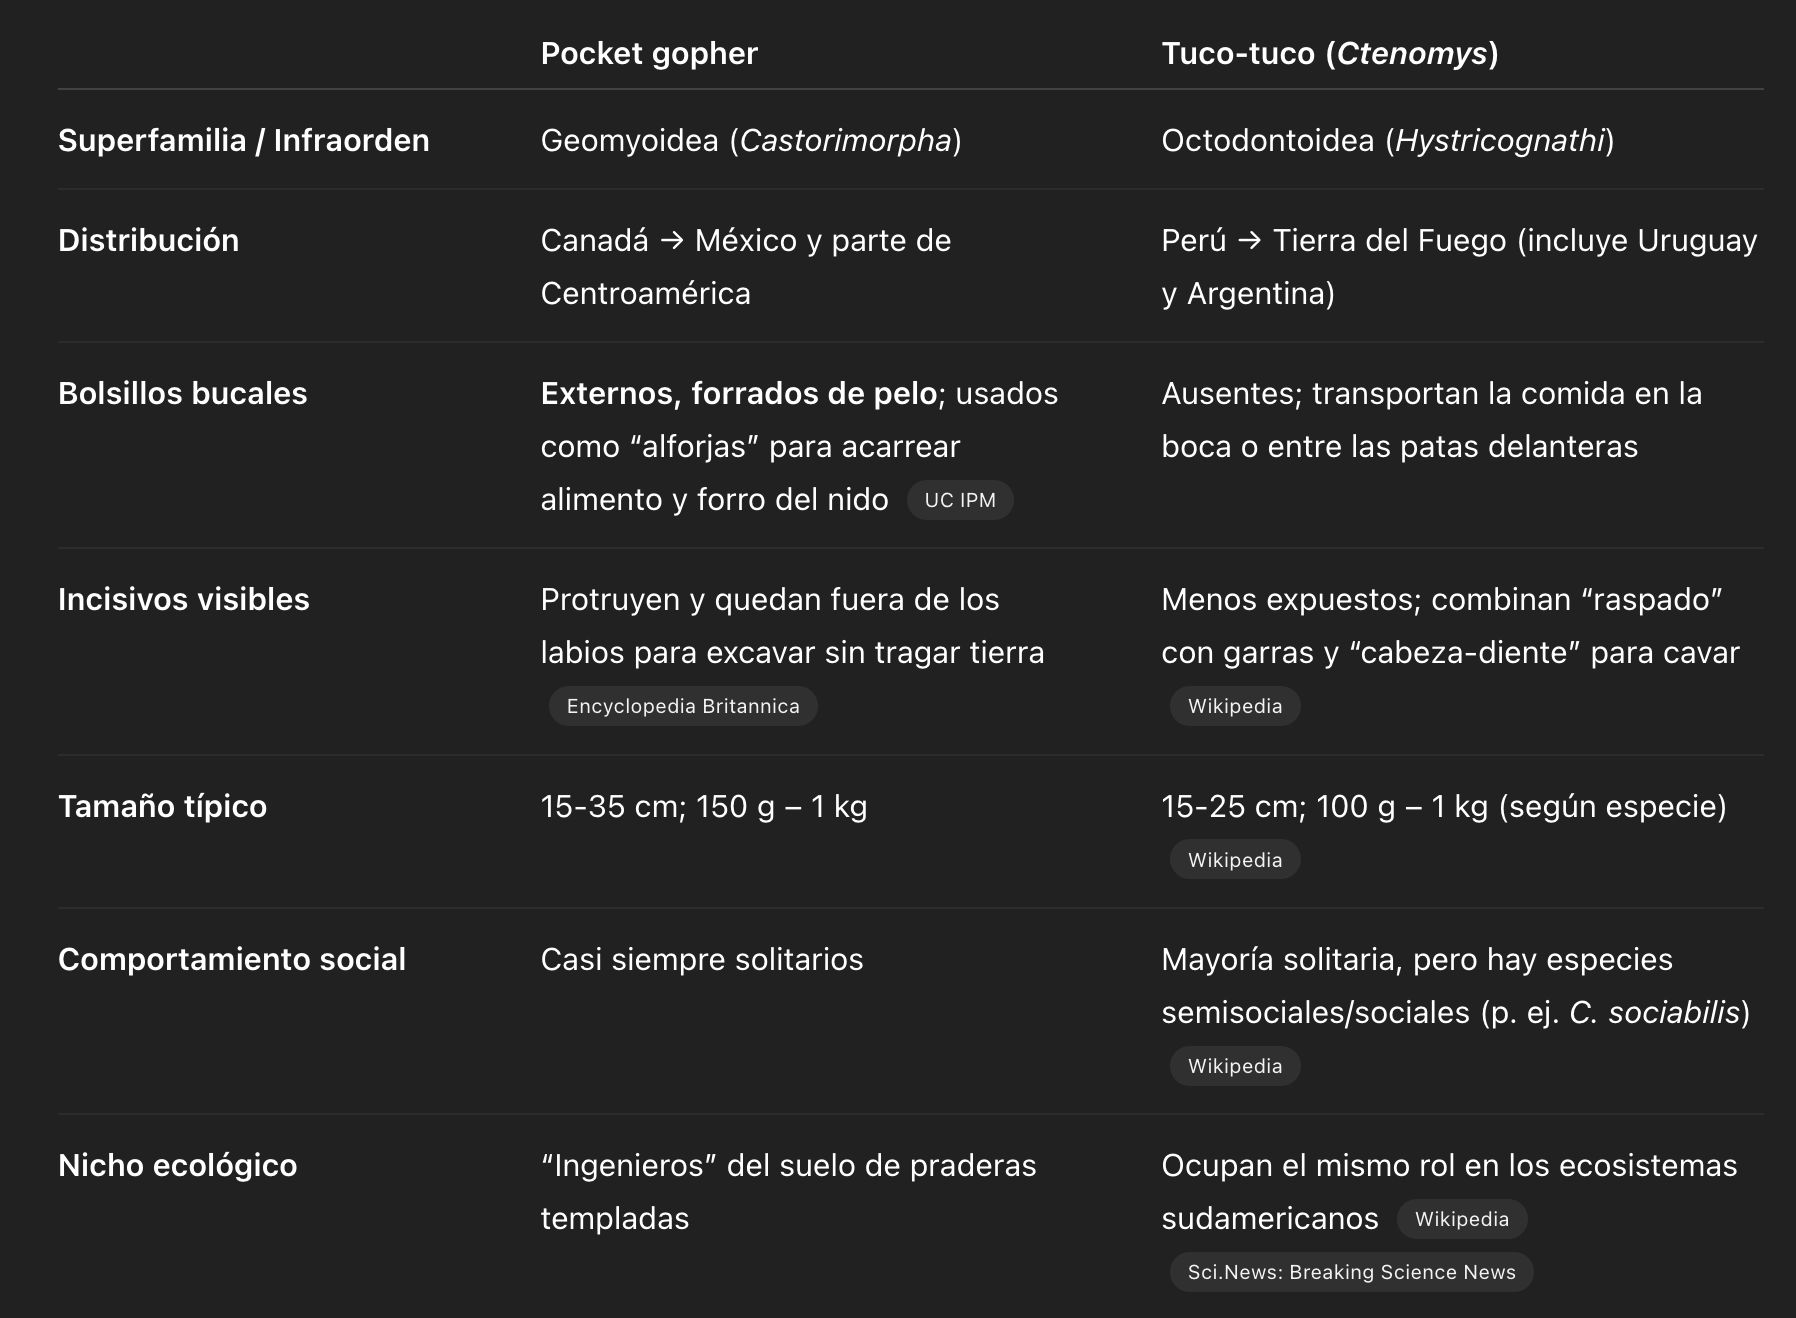Click the Comportamiento social row label

tap(232, 959)
